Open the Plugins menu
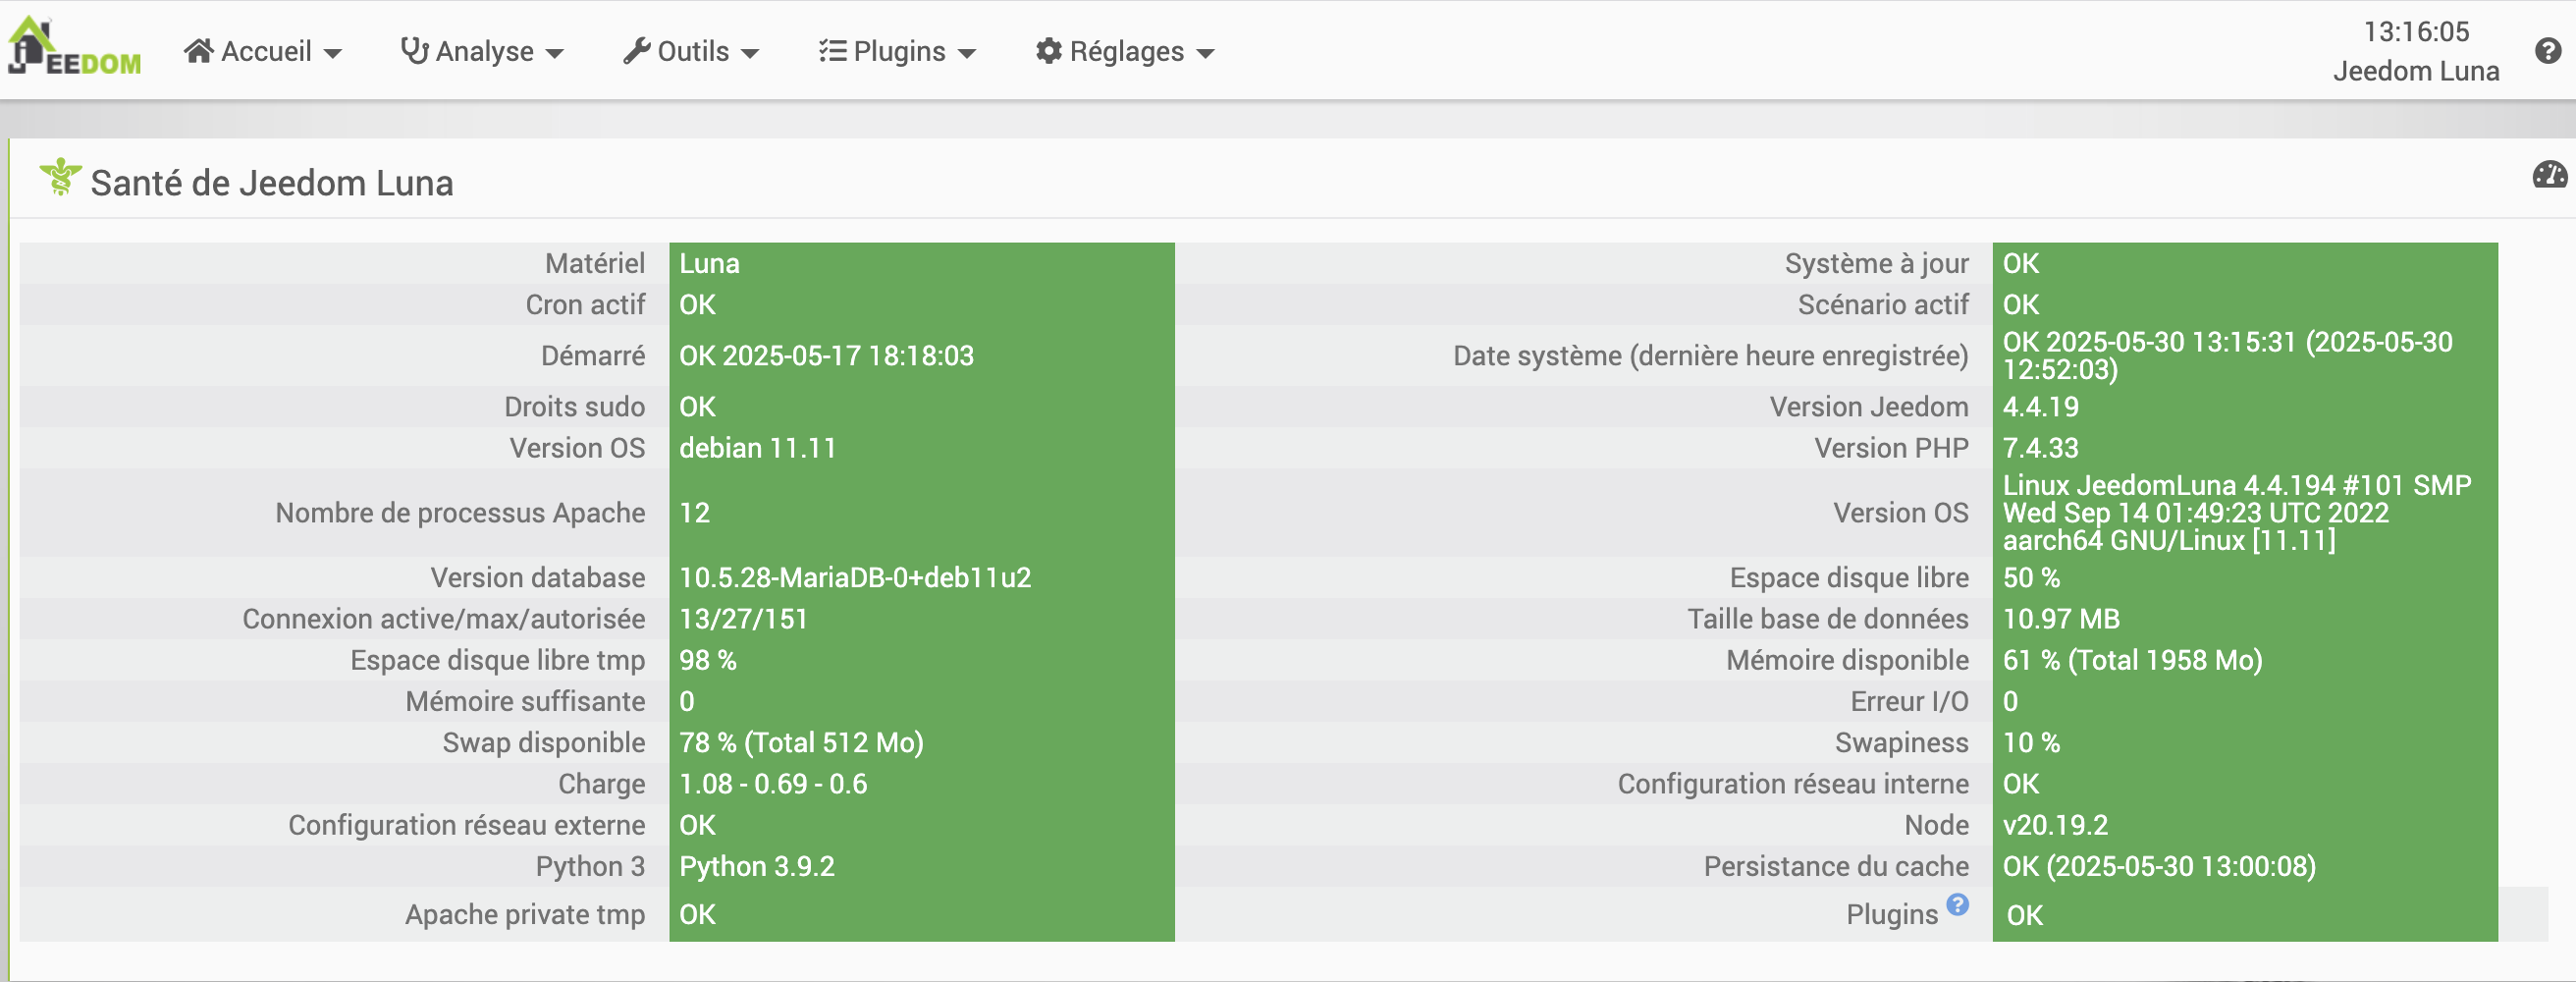 pos(899,51)
